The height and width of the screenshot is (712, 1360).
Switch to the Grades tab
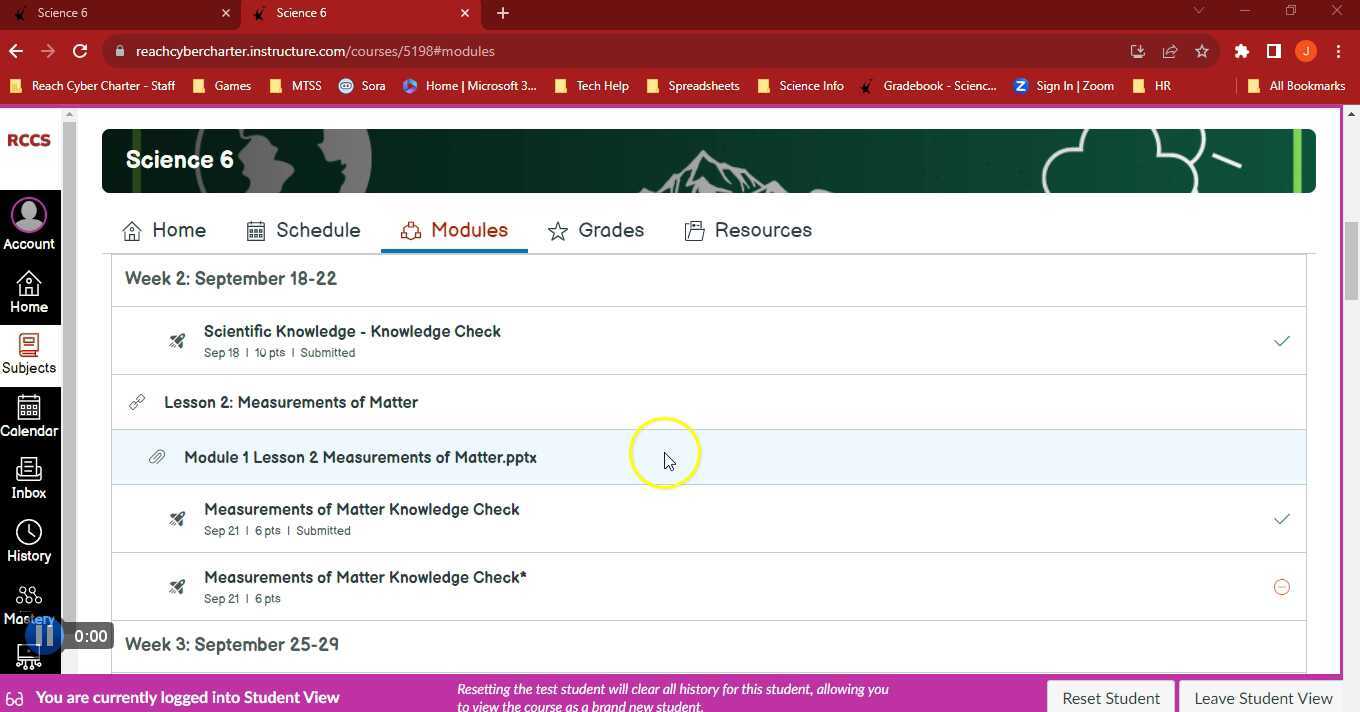click(x=596, y=230)
